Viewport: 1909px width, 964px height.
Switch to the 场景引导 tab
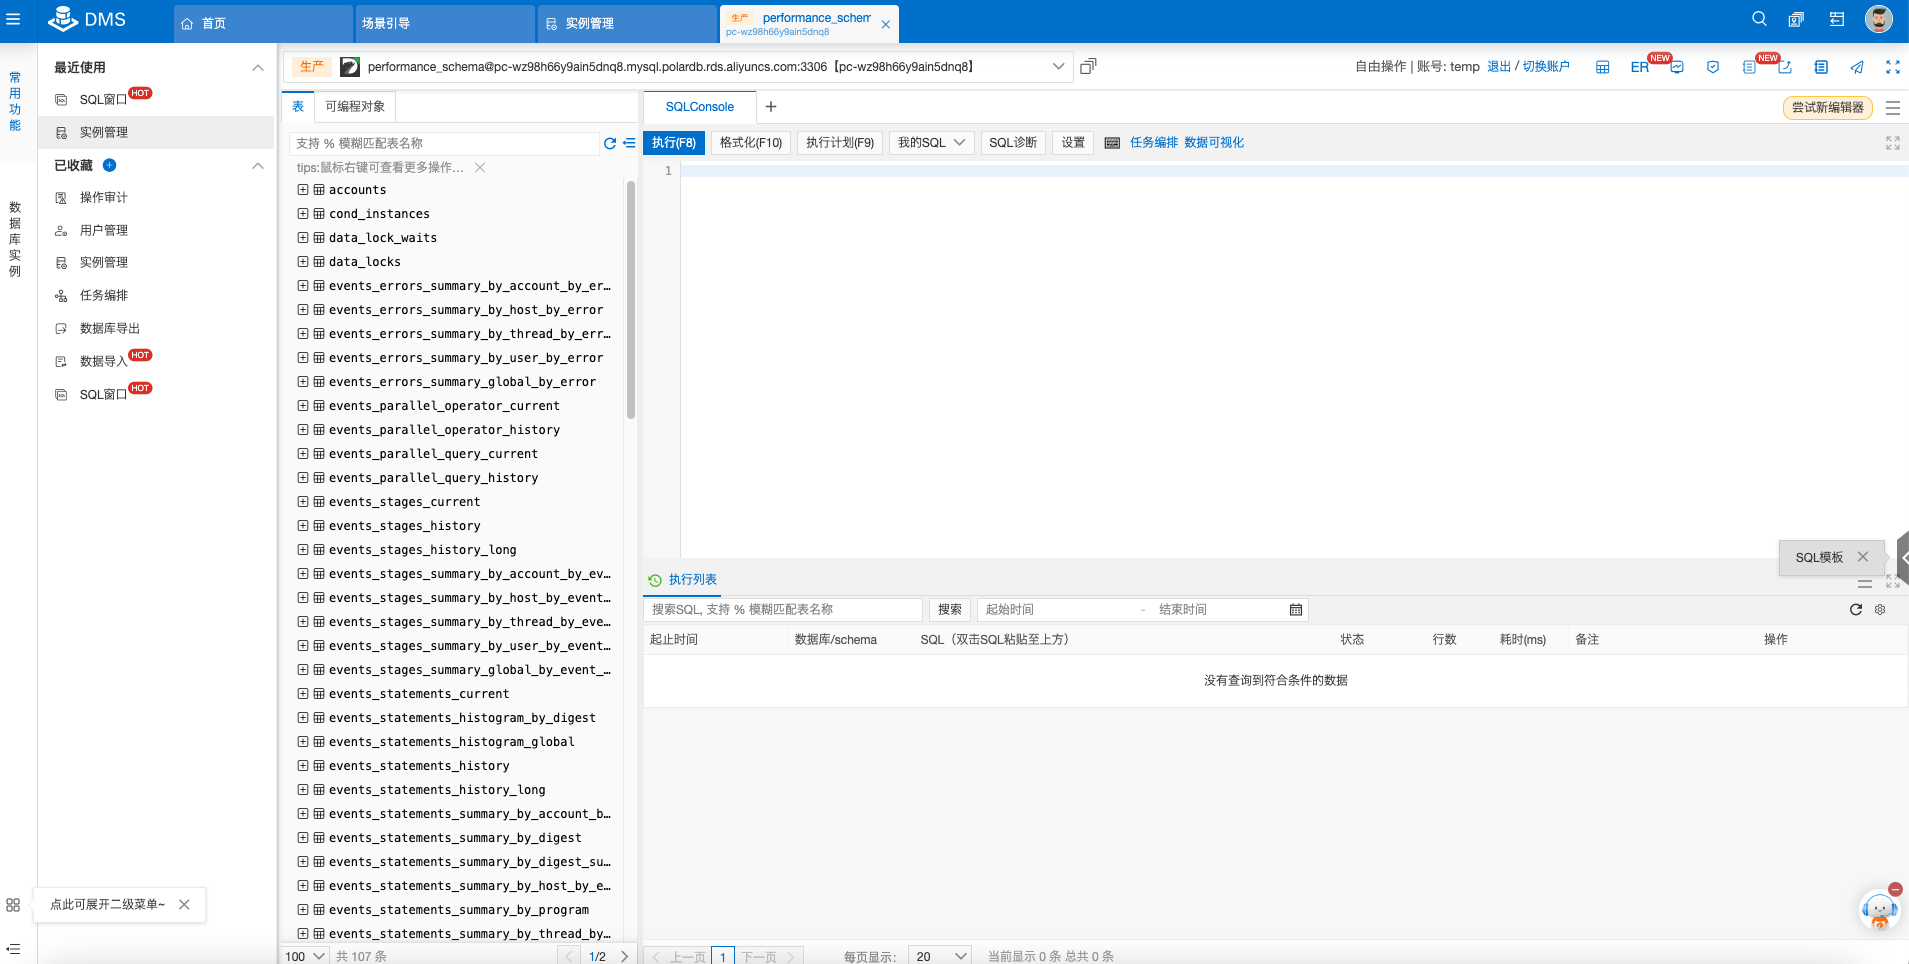pyautogui.click(x=444, y=23)
